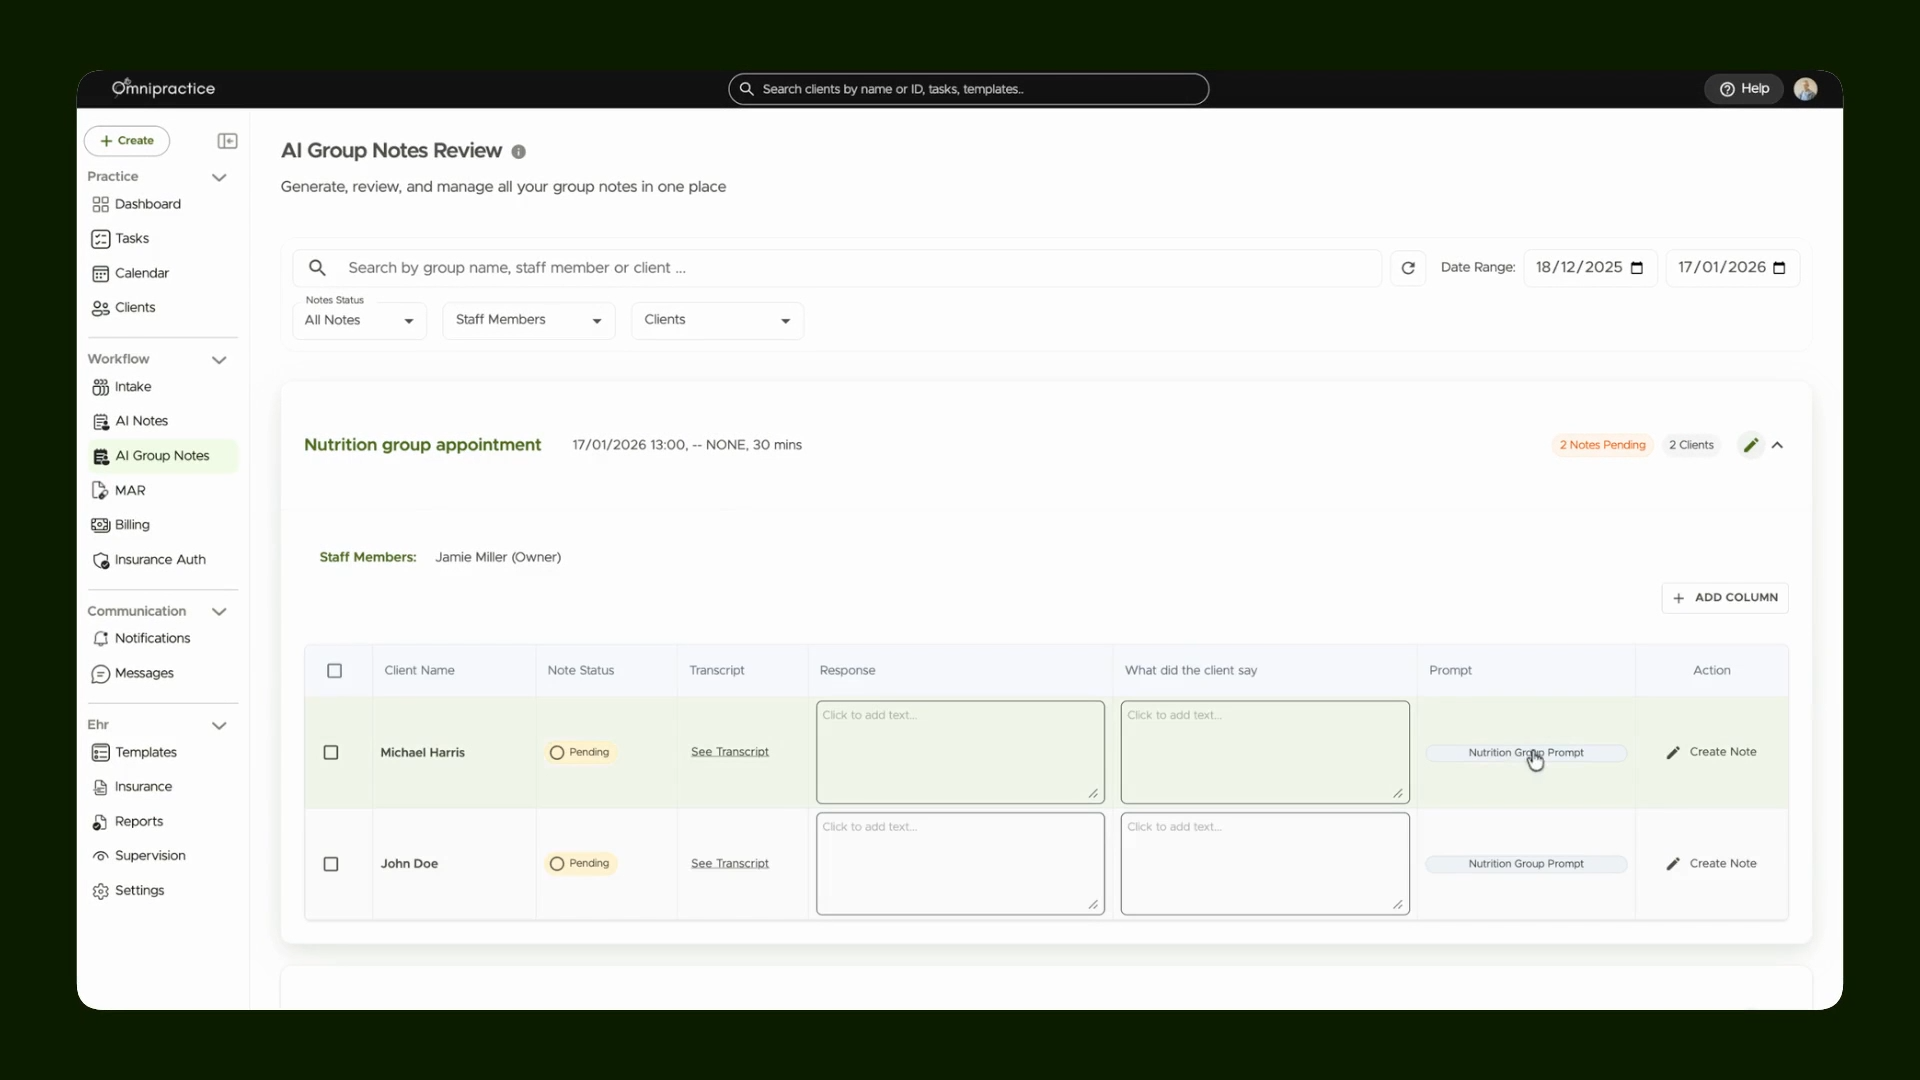Screen dimensions: 1920x1080
Task: Collapse the Nutrition group appointment chevron
Action: pos(1777,445)
